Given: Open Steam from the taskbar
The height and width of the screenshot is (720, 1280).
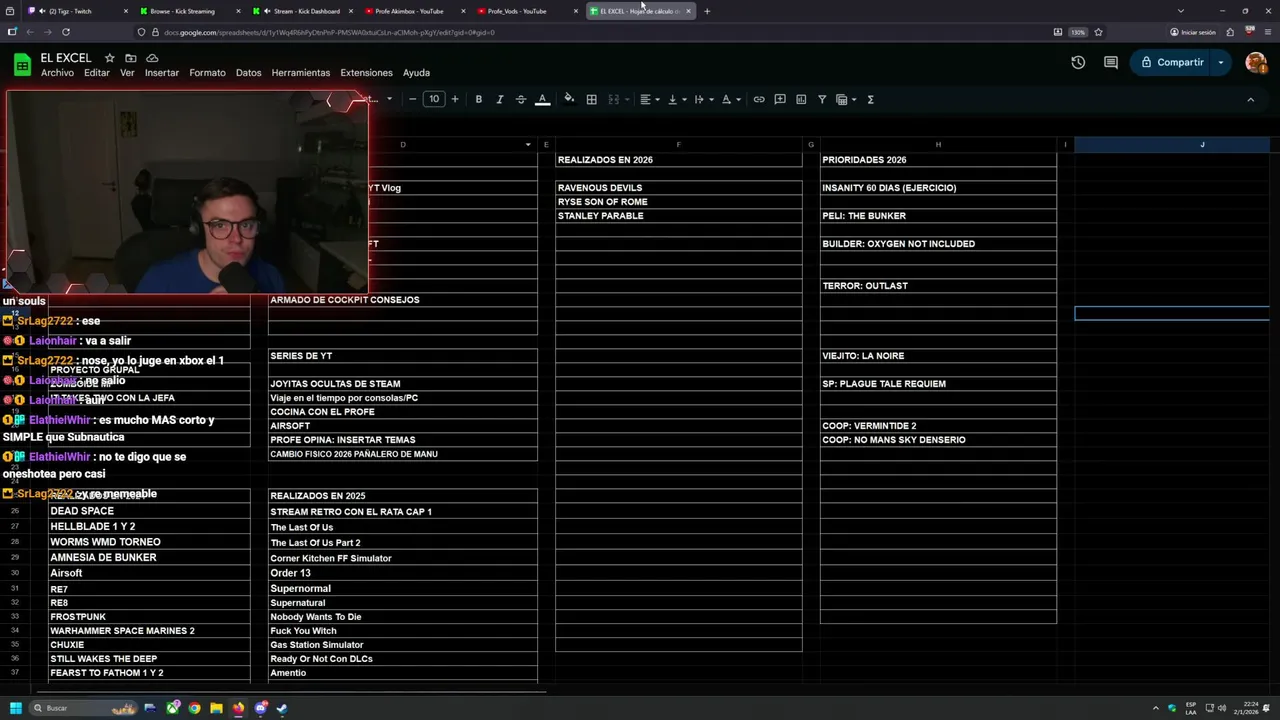Looking at the screenshot, I should point(282,708).
